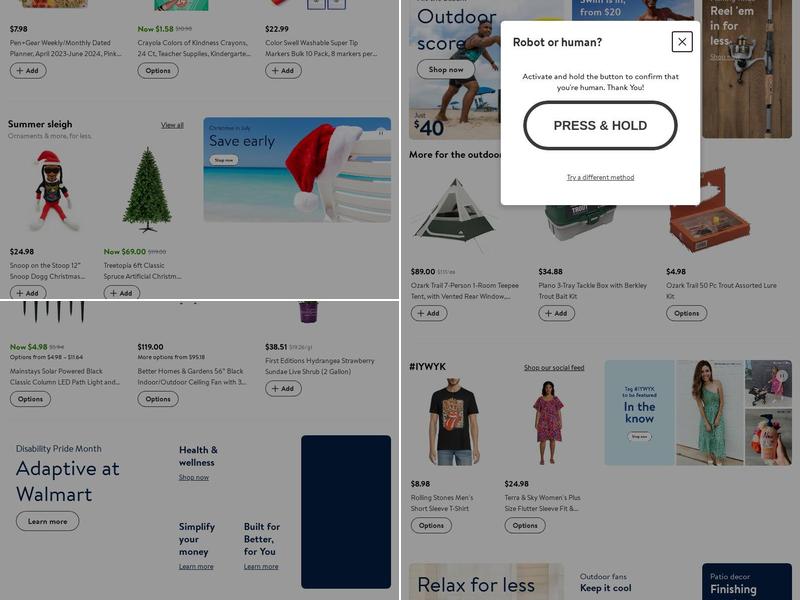Screen dimensions: 800x600
Task: Add the Ozark Trail Teepee Tent
Action: click(429, 313)
